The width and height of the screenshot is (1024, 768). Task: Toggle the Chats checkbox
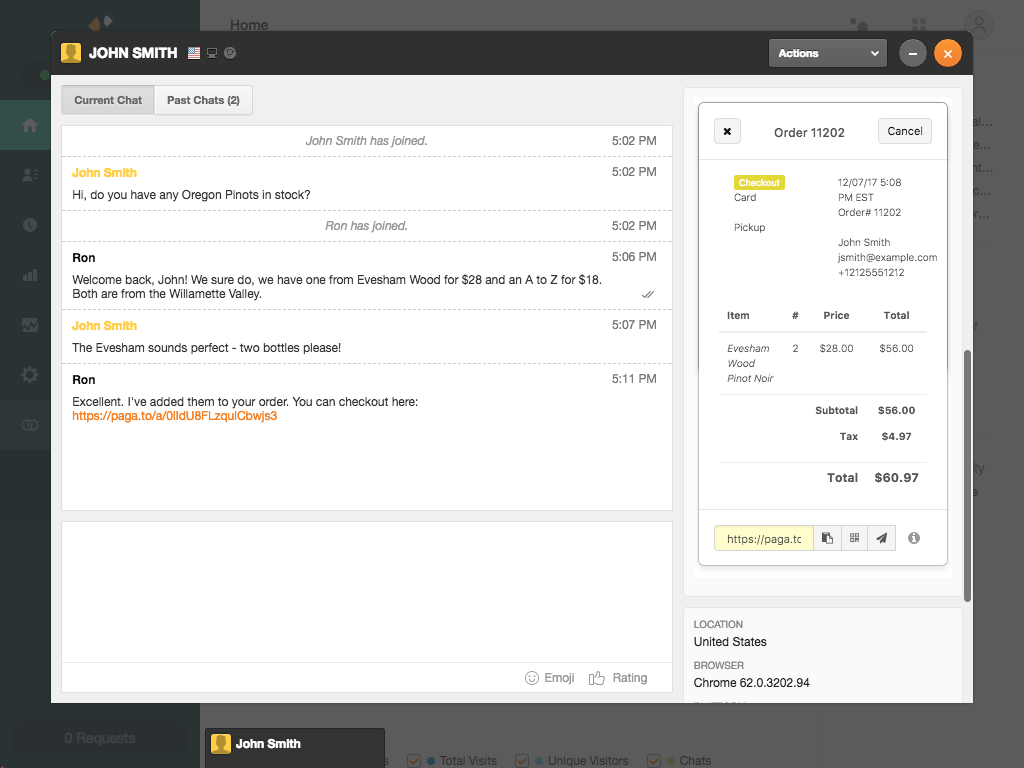point(654,761)
